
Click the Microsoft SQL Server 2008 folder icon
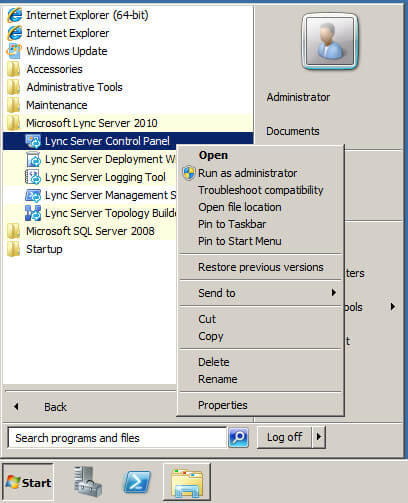click(x=14, y=231)
